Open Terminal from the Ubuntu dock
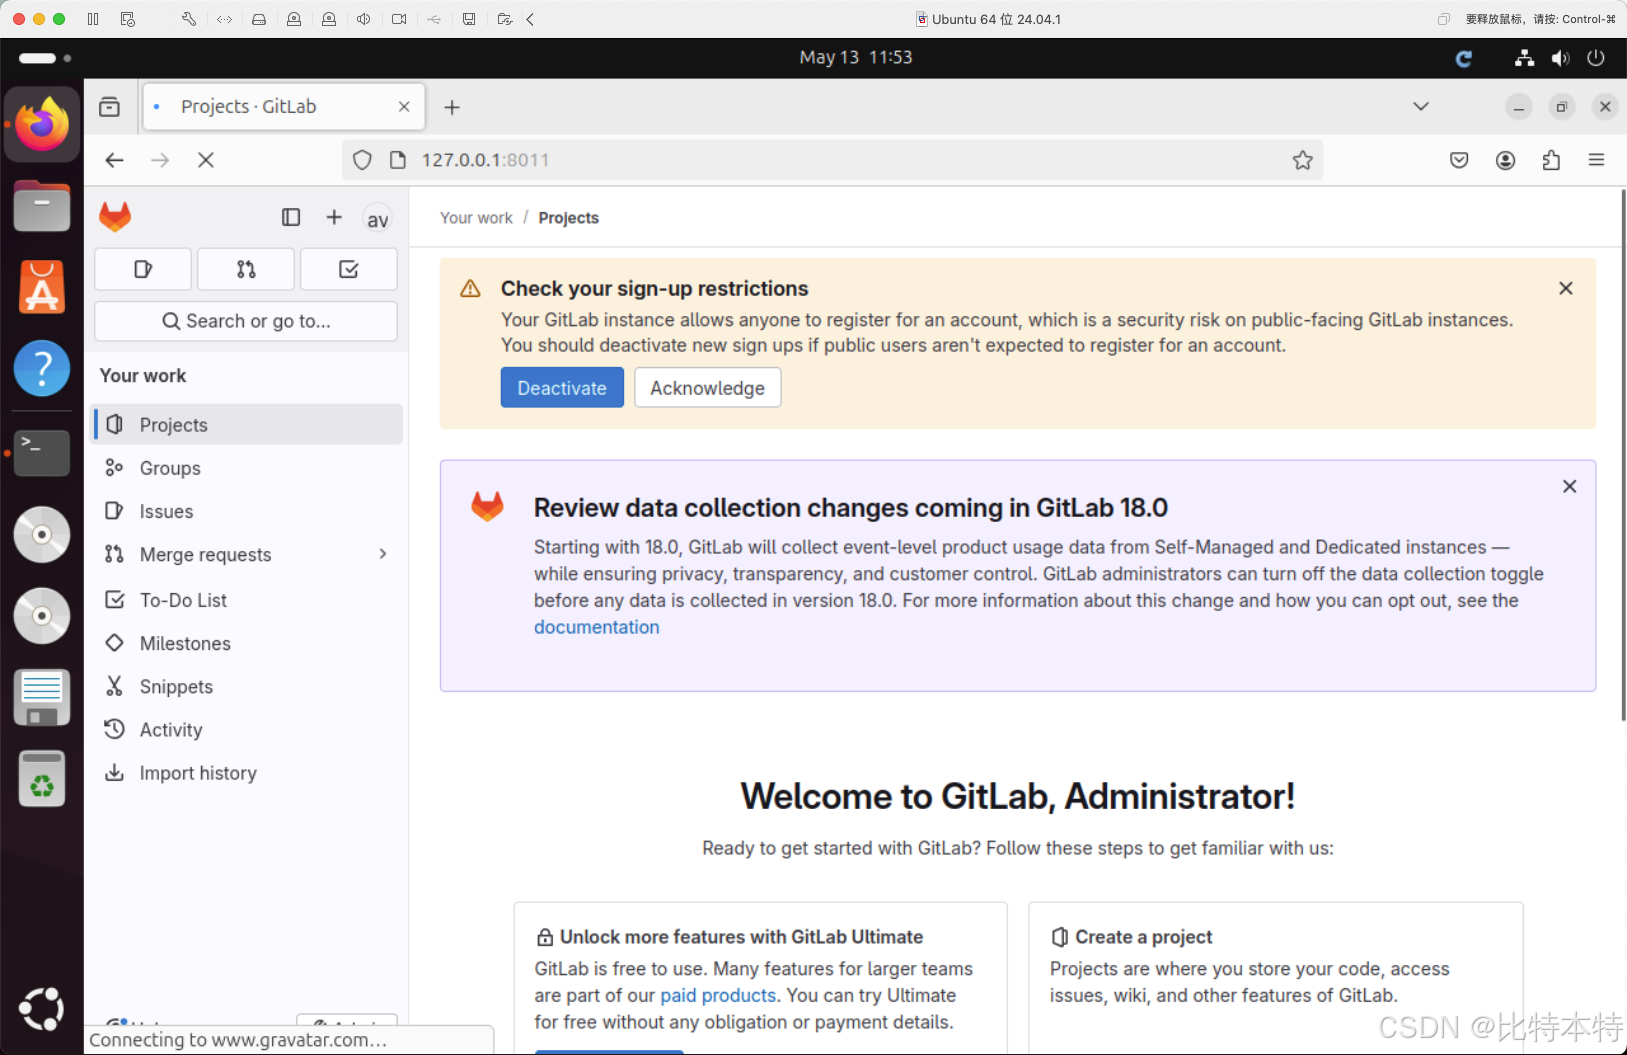The image size is (1627, 1055). pyautogui.click(x=42, y=453)
